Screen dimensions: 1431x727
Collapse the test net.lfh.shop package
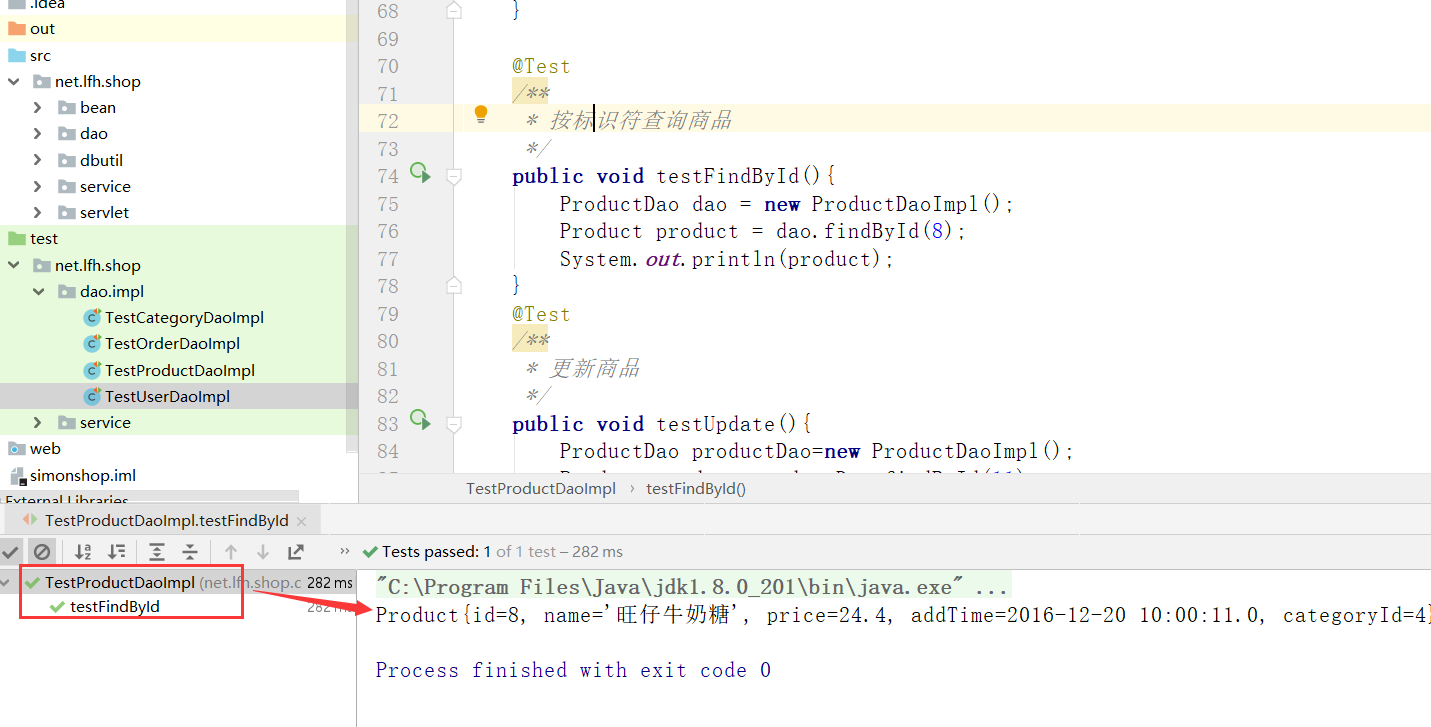pos(14,265)
